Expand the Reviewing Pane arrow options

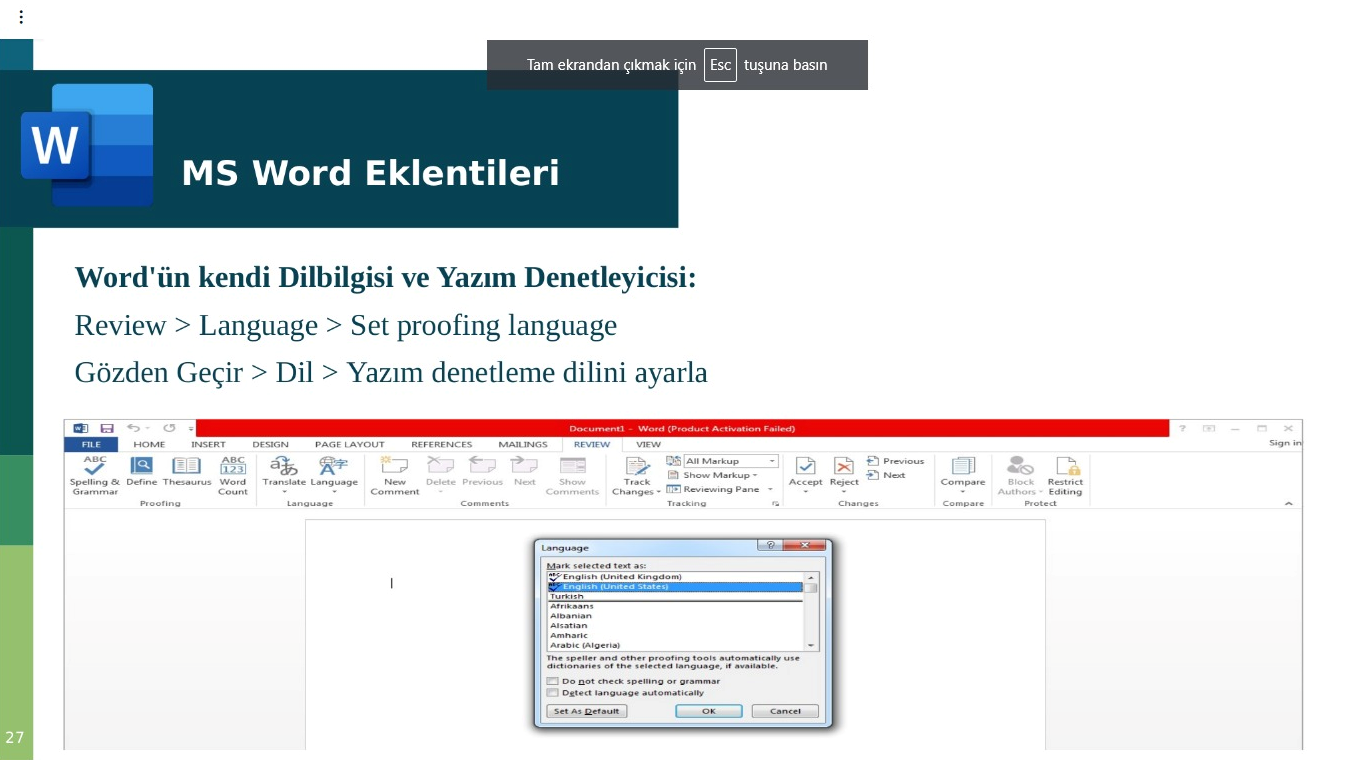coord(770,489)
